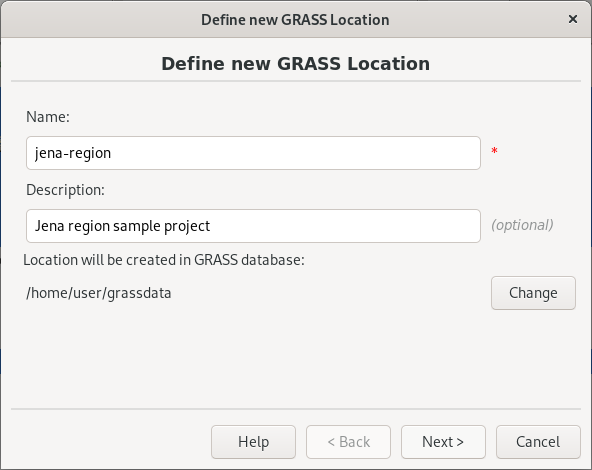Click the red required-field asterisk
Viewport: 592px width, 470px height.
pyautogui.click(x=495, y=151)
